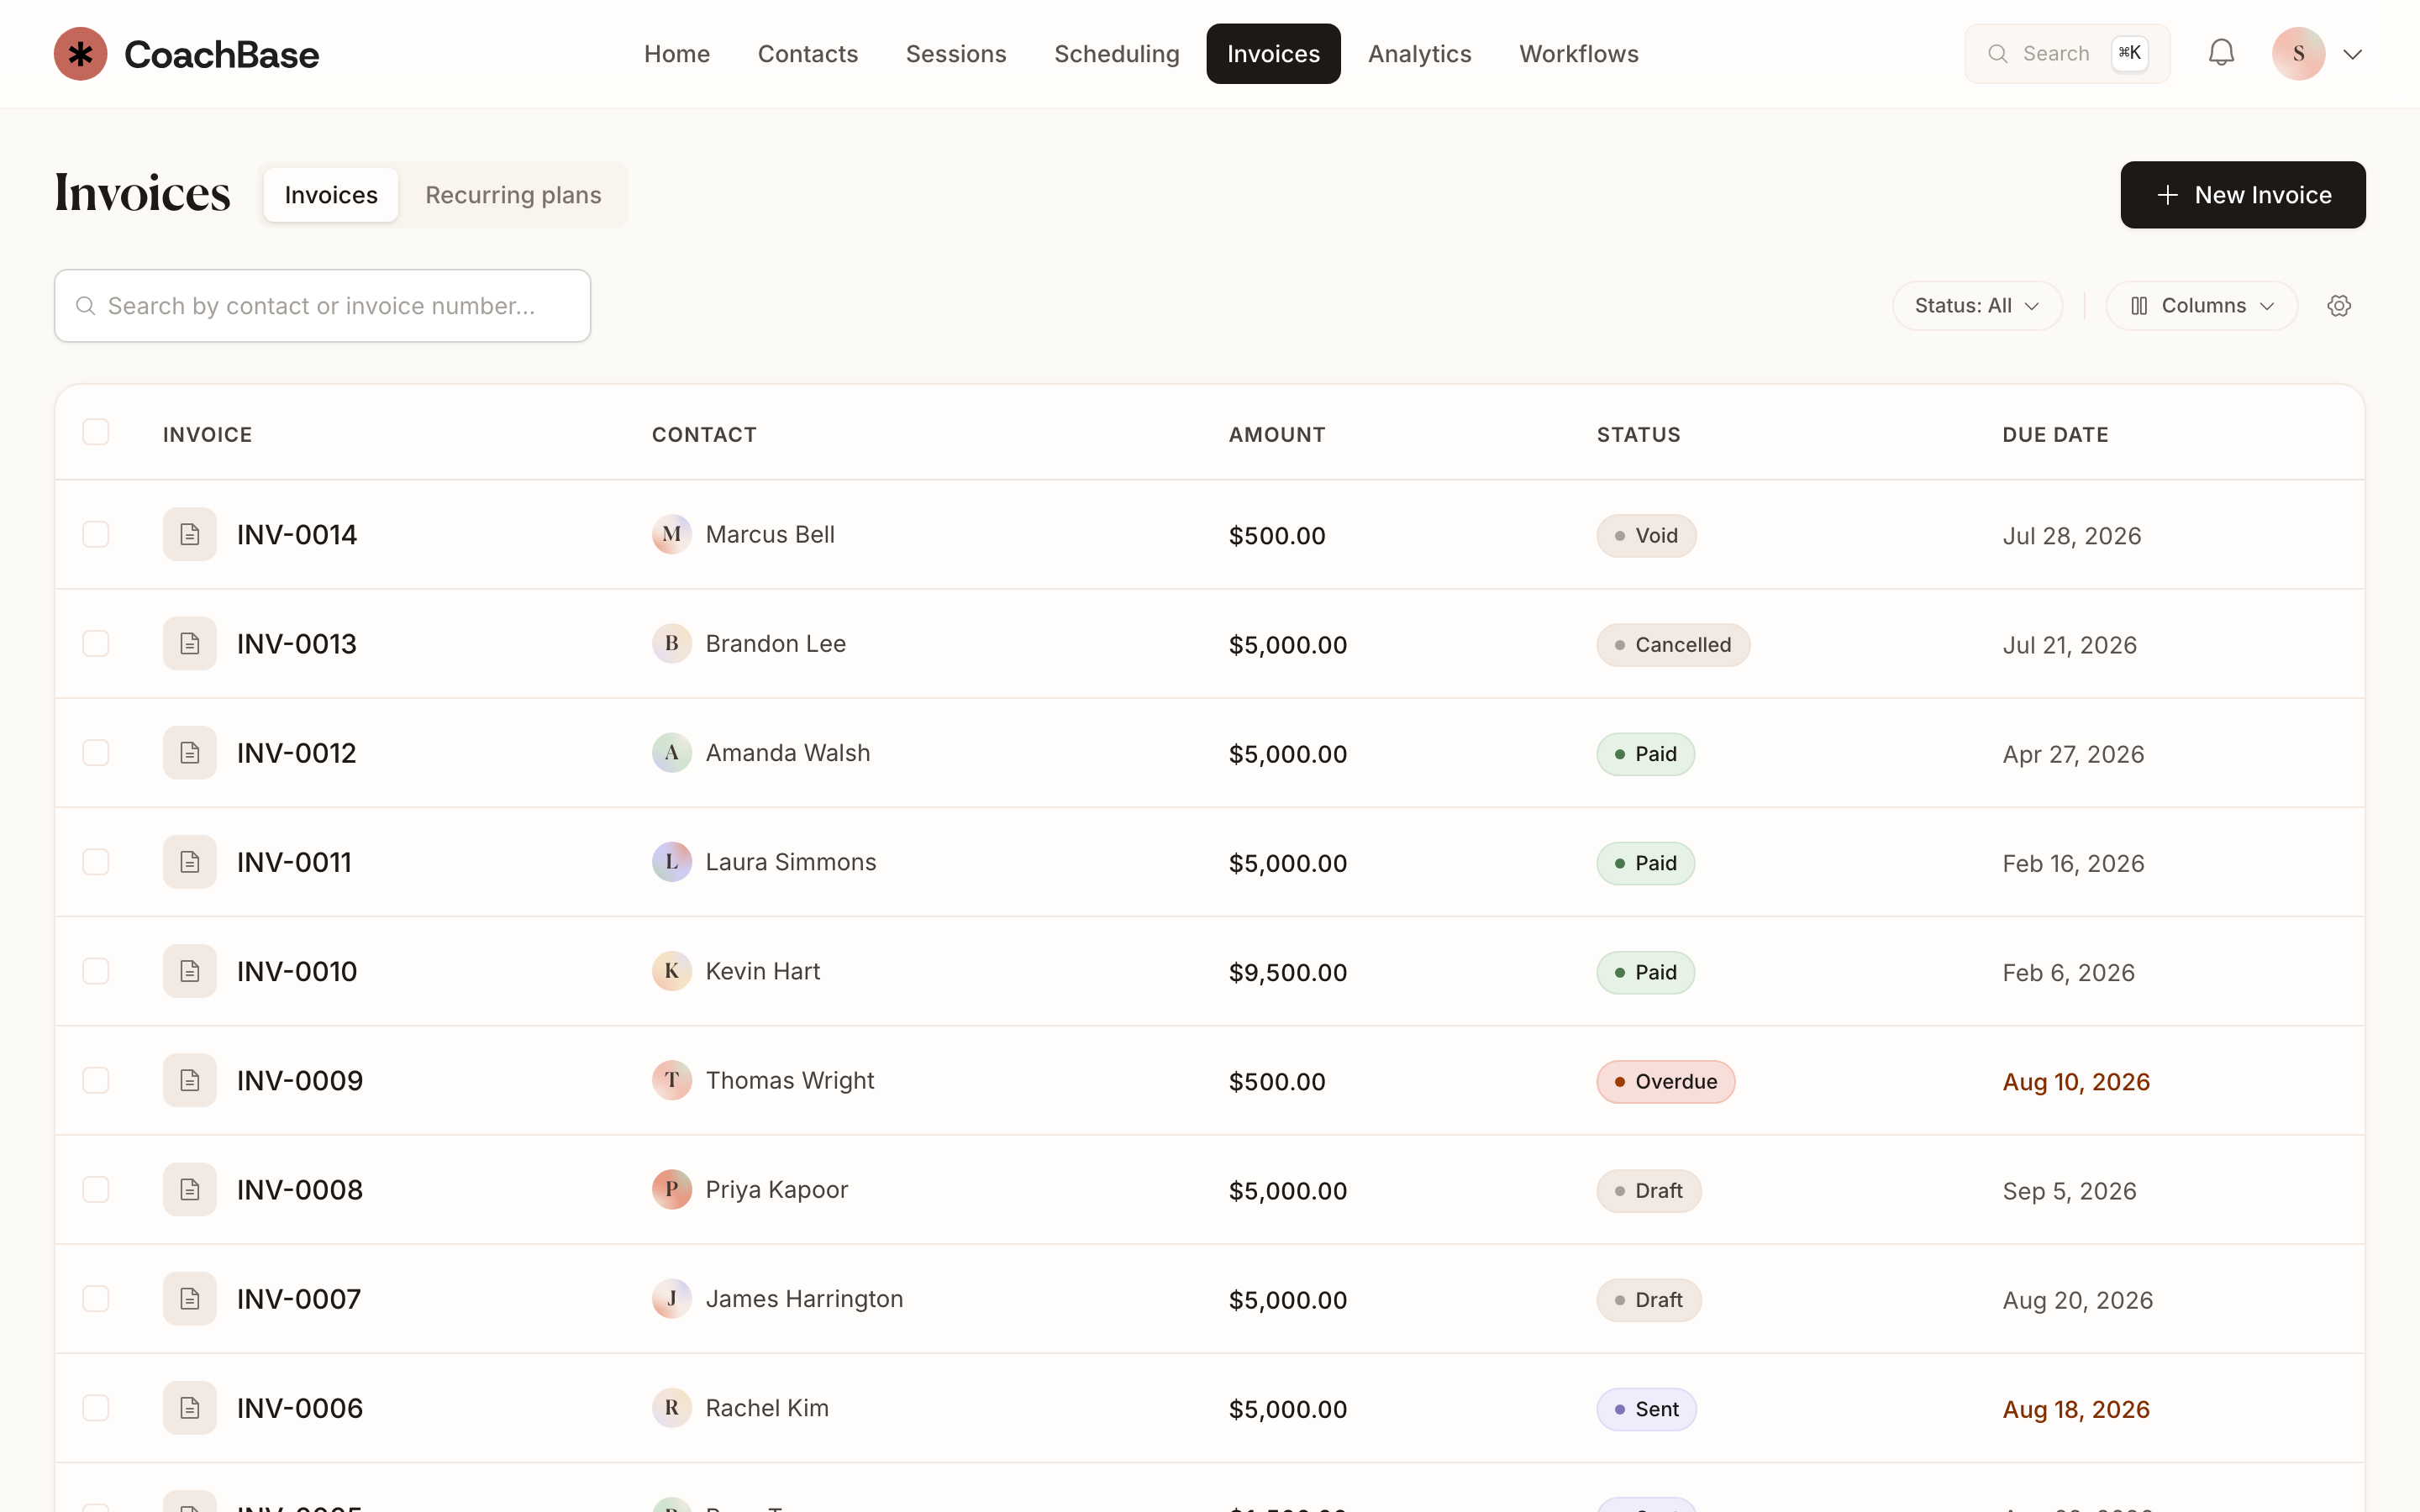Open the Scheduling page
The image size is (2420, 1512).
click(x=1116, y=54)
